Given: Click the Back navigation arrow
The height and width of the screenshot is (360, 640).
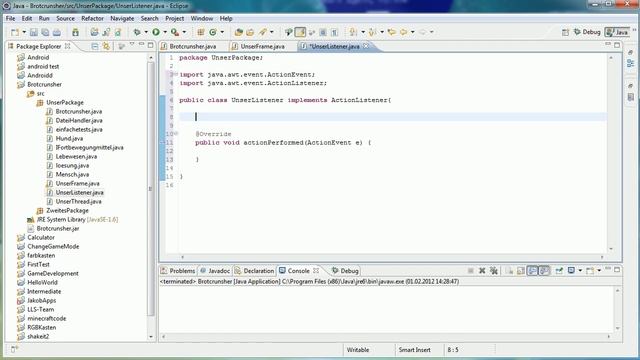Looking at the screenshot, I should (403, 32).
